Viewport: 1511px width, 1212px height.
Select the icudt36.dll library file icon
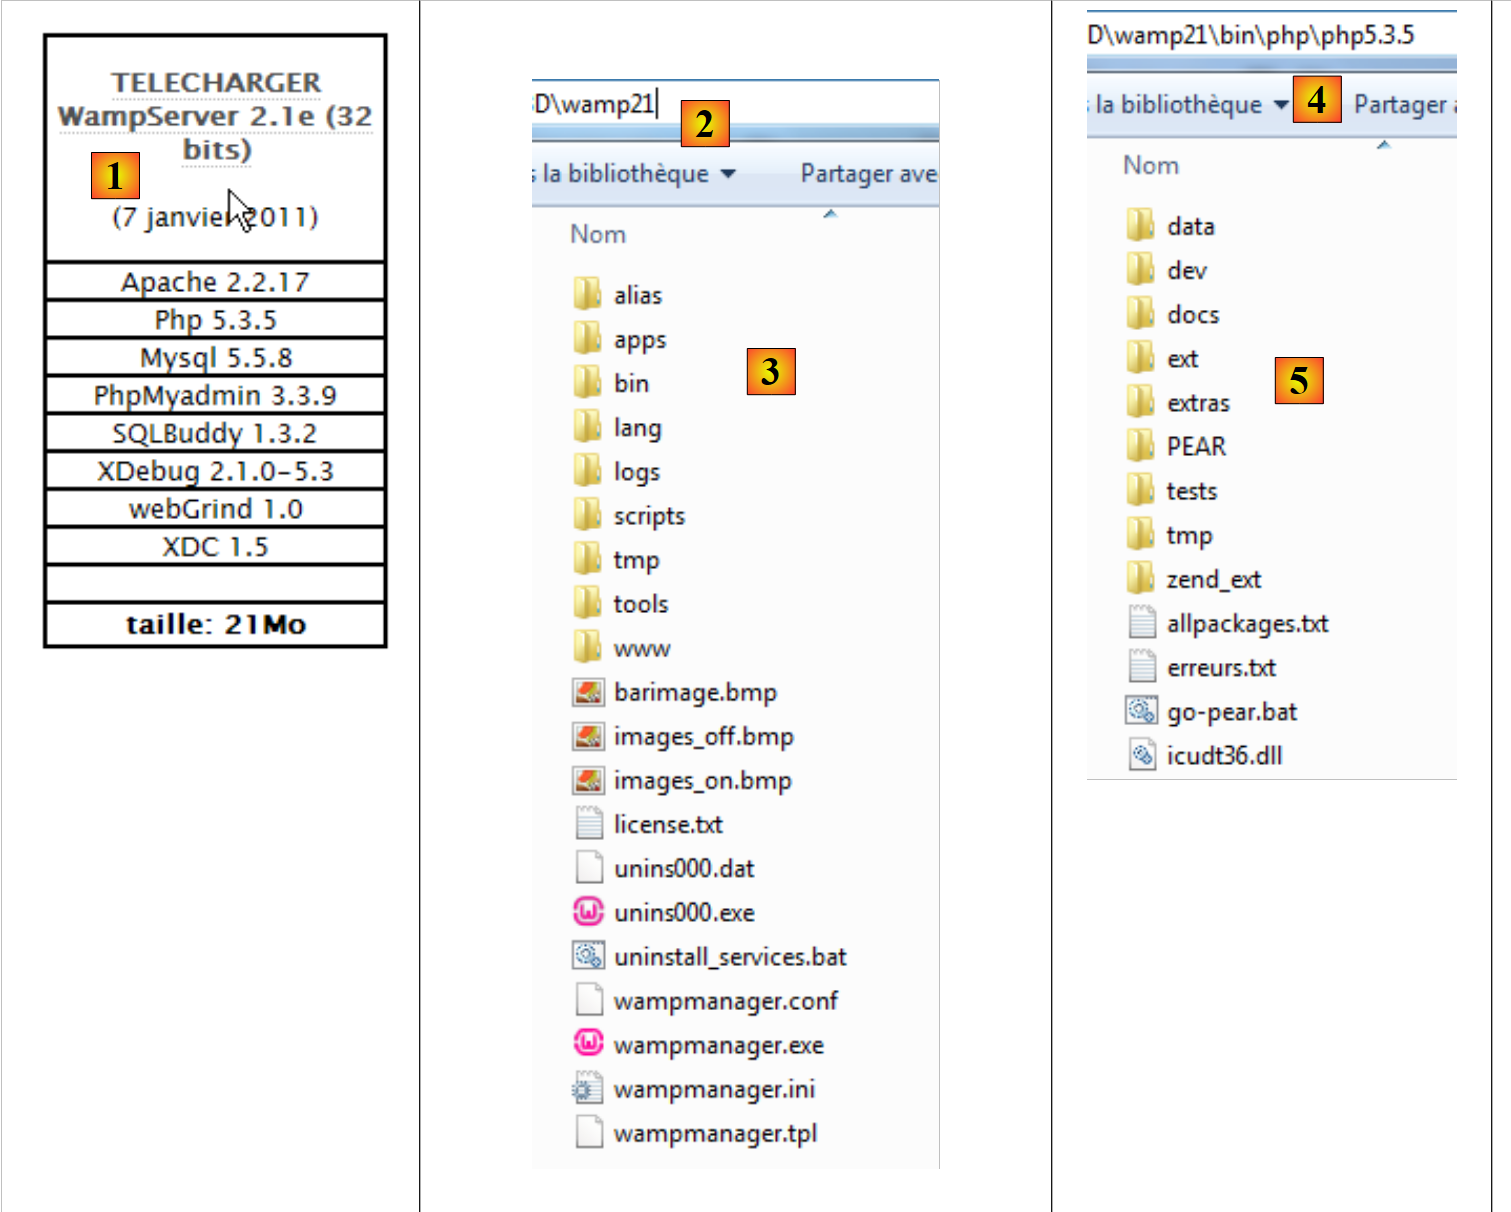[x=1141, y=755]
